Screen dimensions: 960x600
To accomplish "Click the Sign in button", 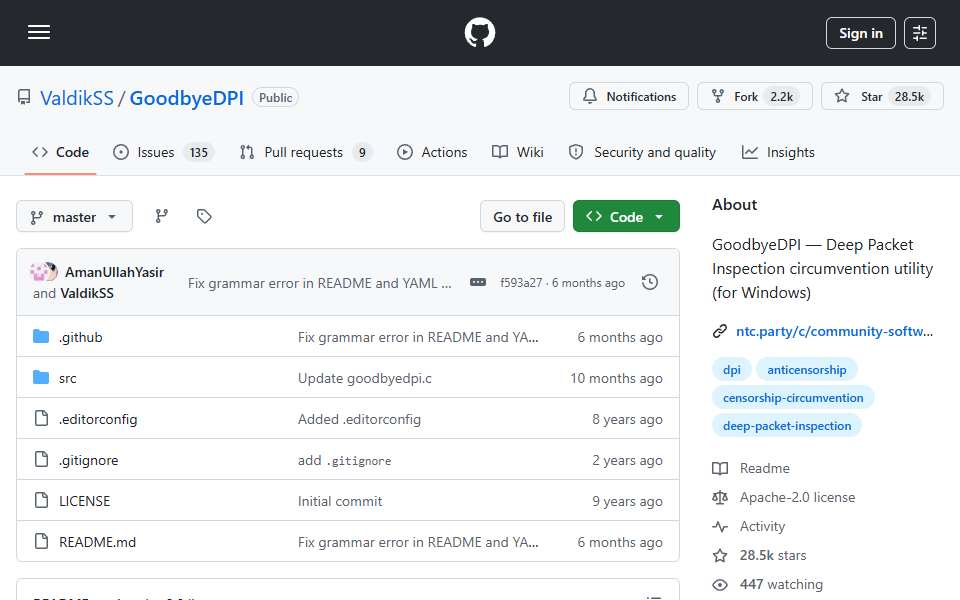I will pyautogui.click(x=860, y=33).
